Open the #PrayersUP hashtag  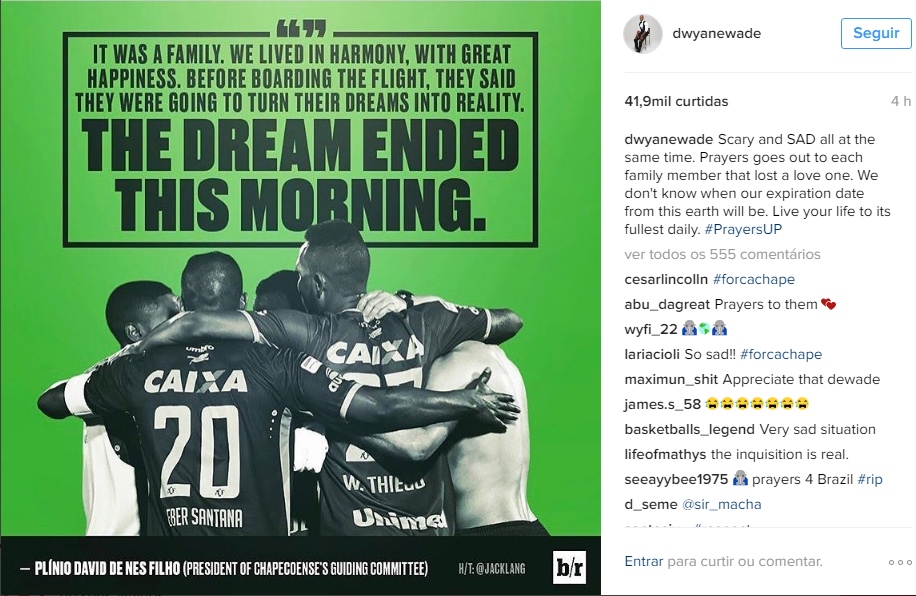point(743,229)
